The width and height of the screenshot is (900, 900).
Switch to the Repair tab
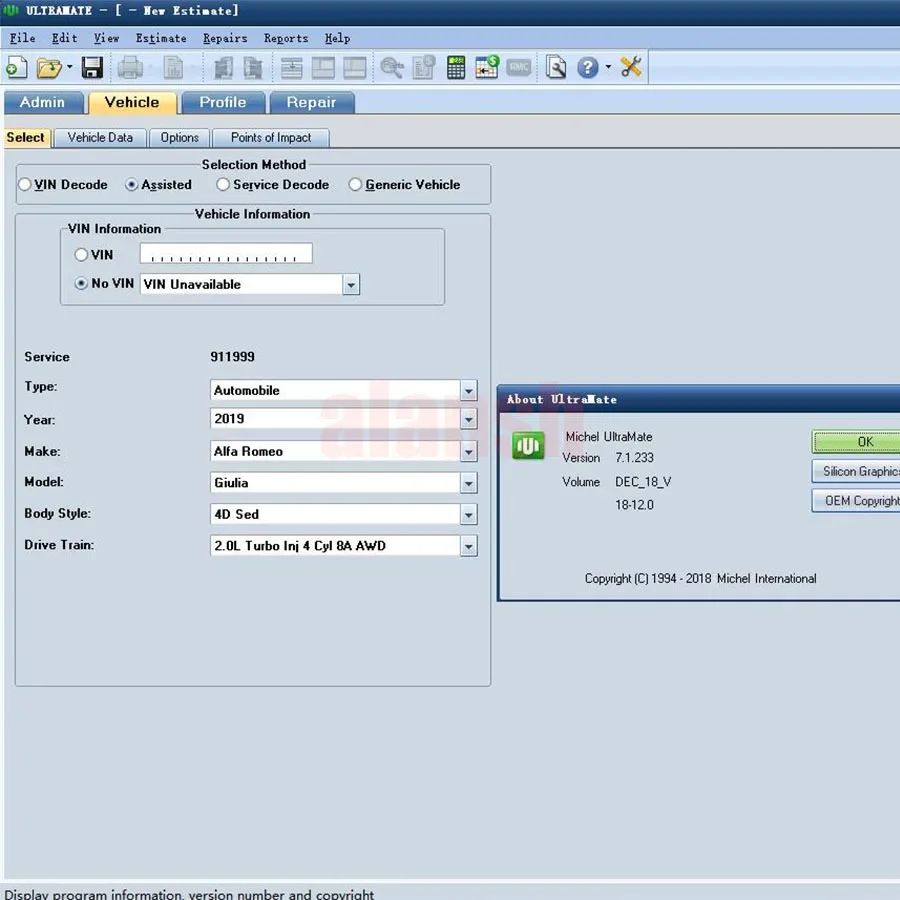pyautogui.click(x=311, y=102)
